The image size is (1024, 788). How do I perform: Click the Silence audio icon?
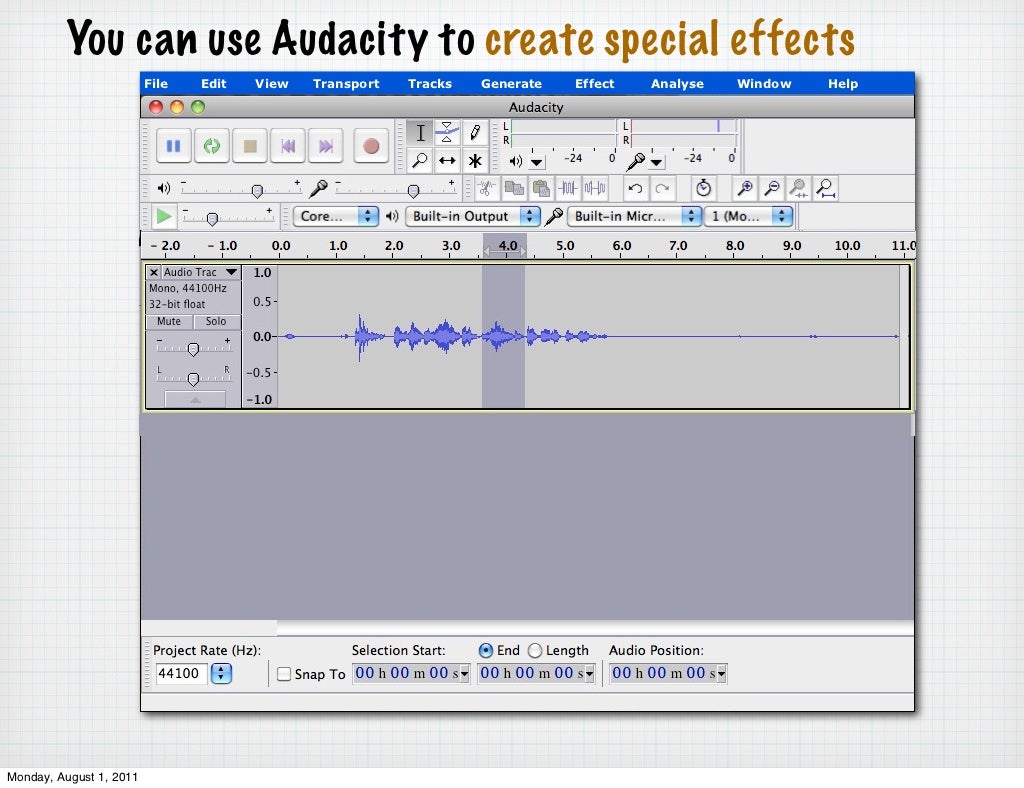[595, 189]
